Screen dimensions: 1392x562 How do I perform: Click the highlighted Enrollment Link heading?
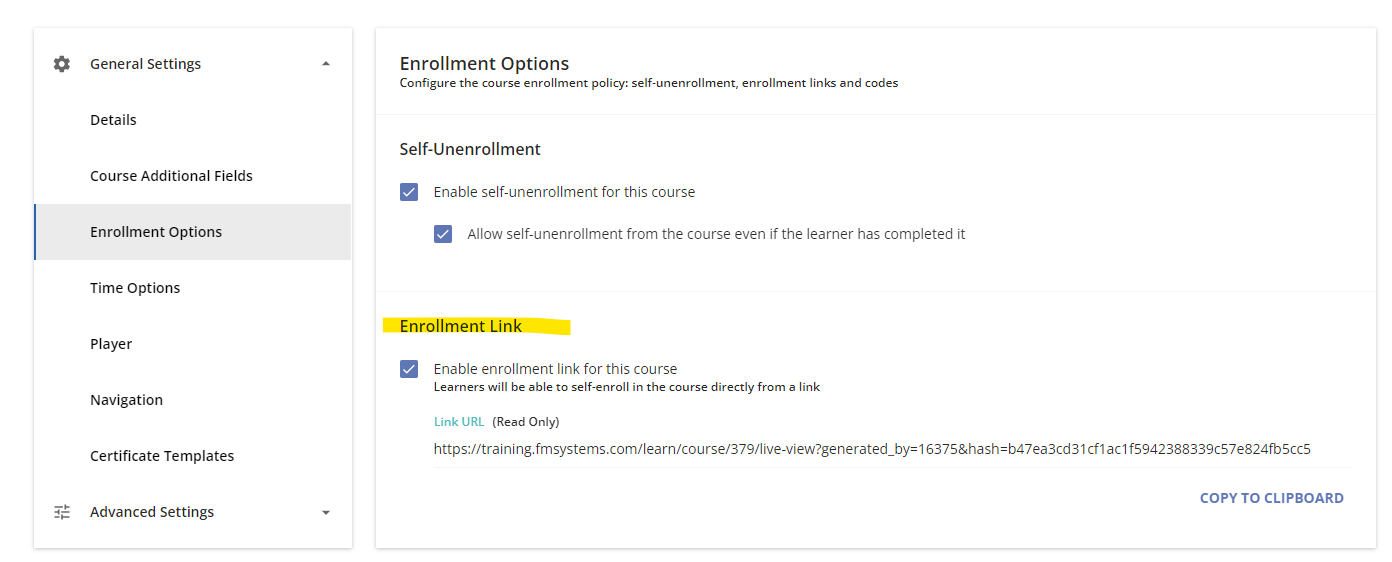tap(461, 326)
